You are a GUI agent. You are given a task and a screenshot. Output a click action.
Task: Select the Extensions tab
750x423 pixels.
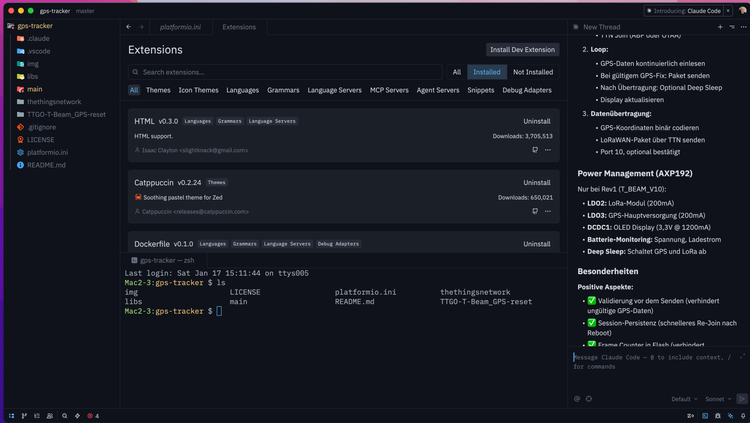pos(239,27)
